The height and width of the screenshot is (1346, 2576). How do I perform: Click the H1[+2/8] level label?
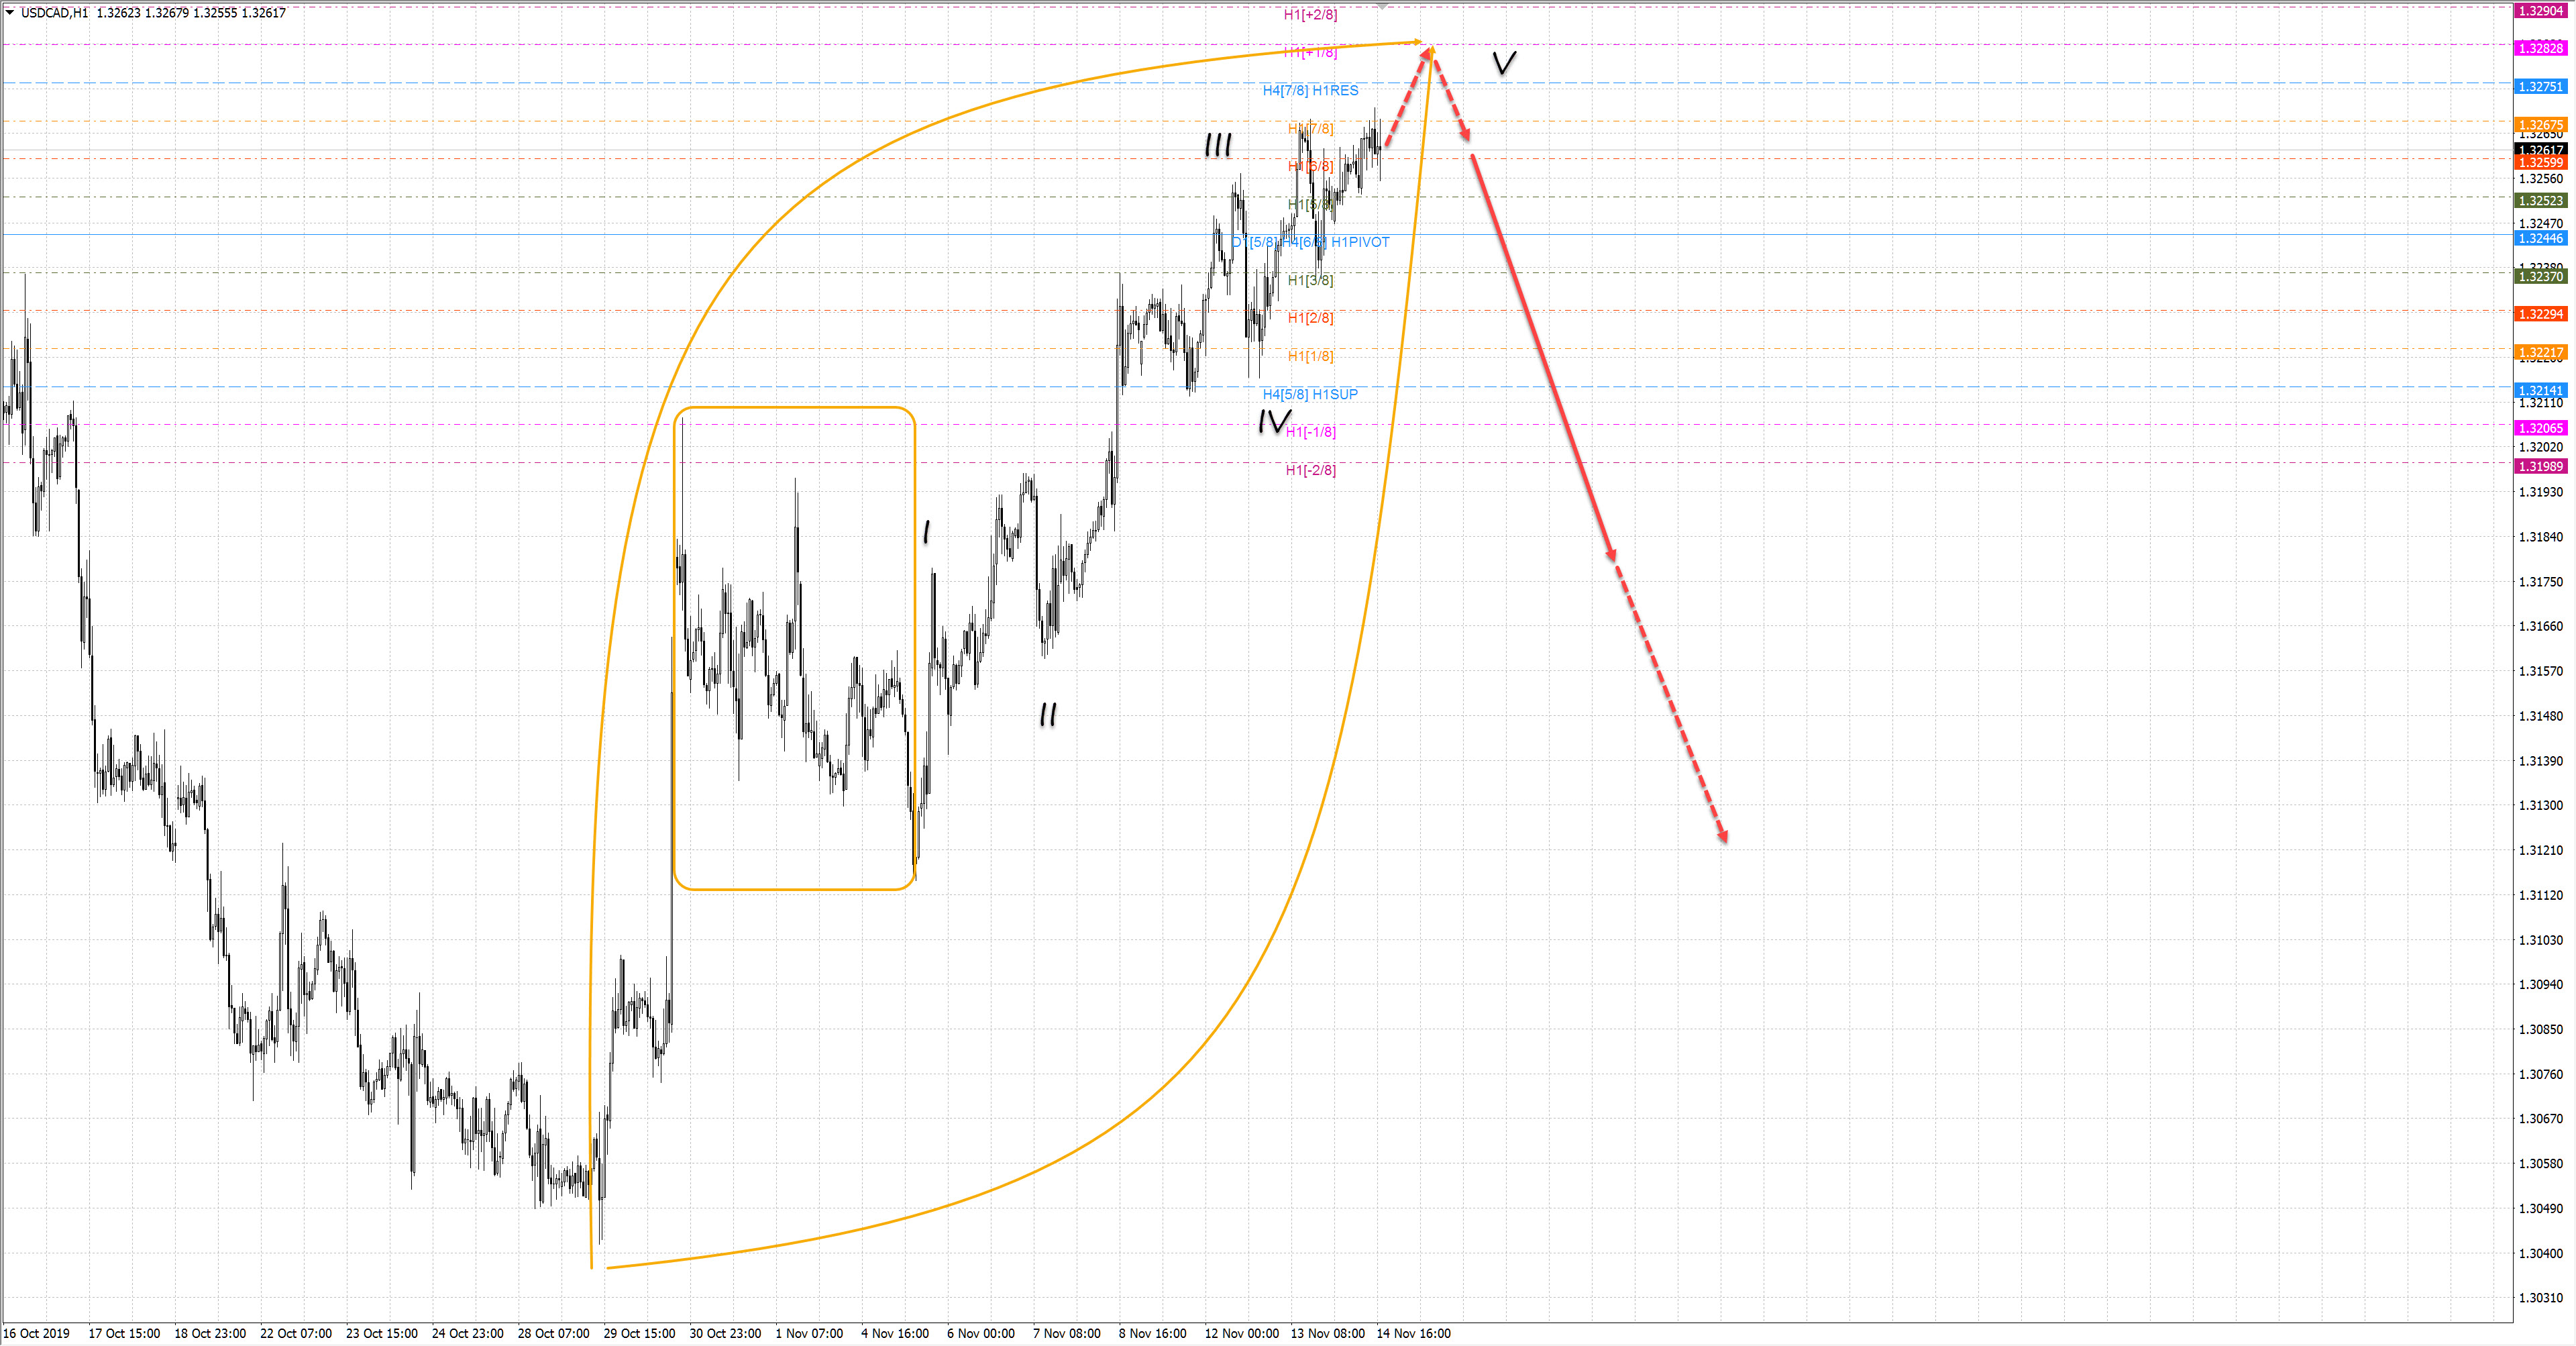[1310, 14]
